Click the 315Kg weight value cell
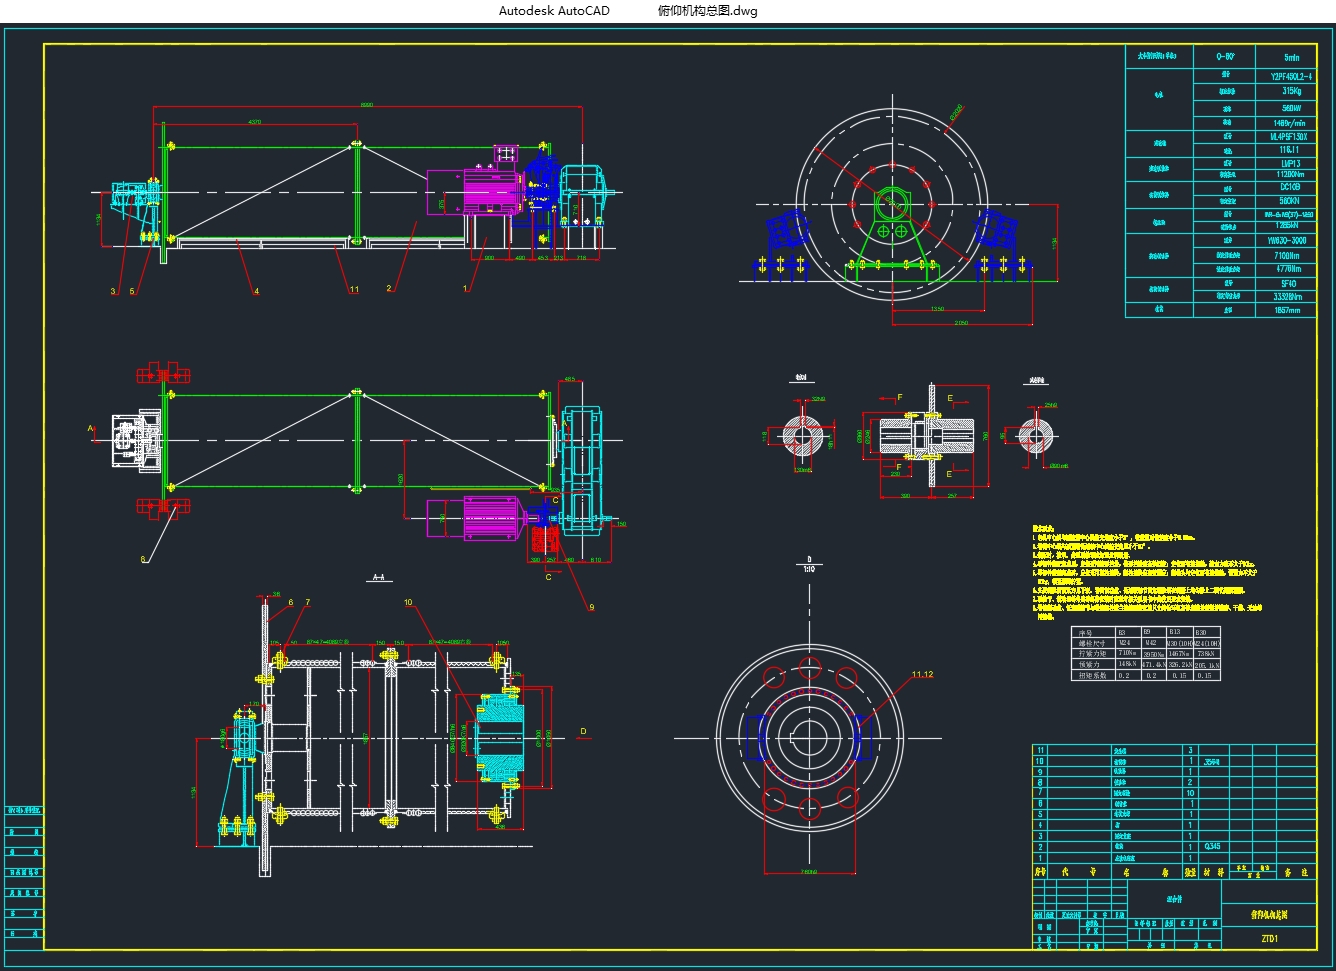The image size is (1336, 971). coord(1291,91)
